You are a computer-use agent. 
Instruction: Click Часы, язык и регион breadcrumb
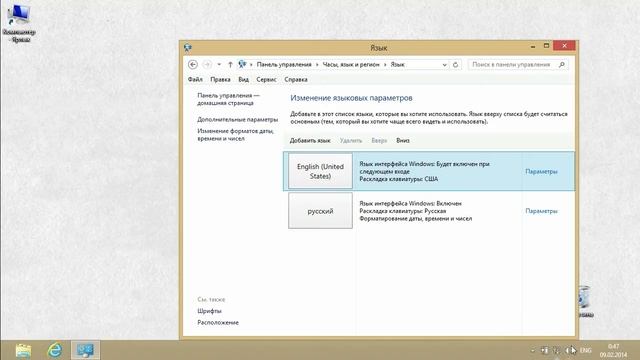(351, 64)
